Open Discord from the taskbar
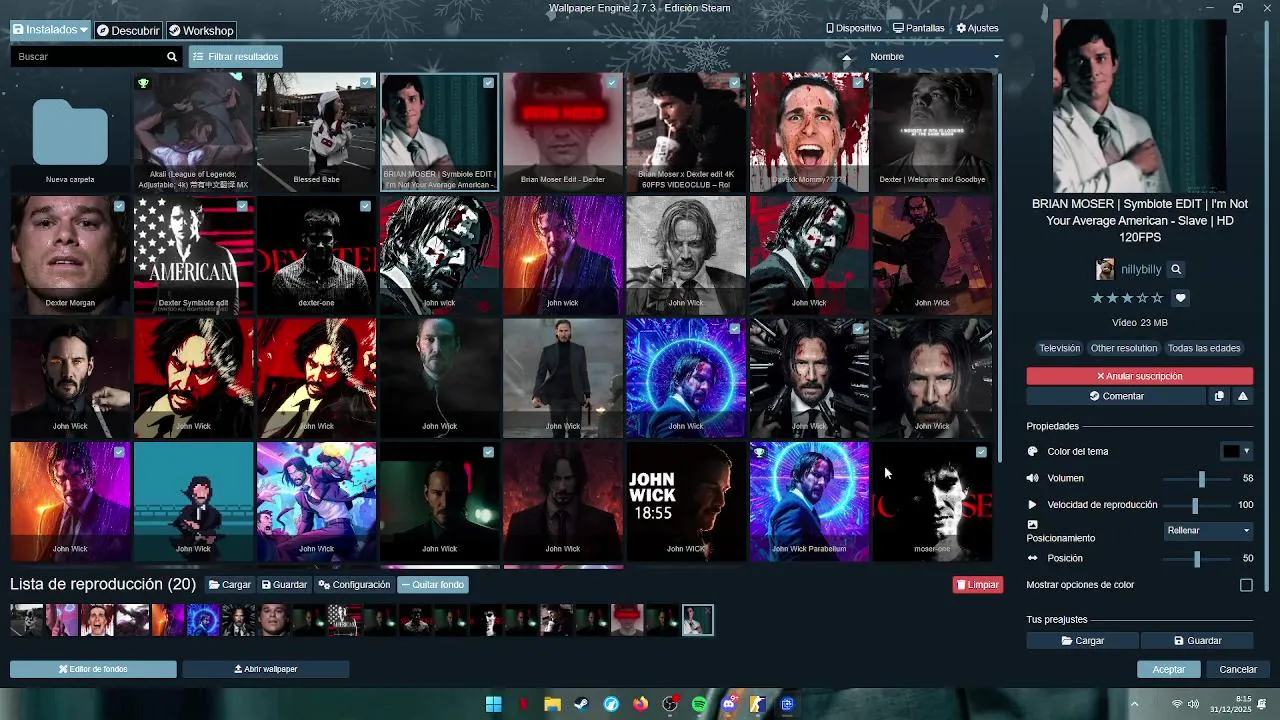 click(x=728, y=704)
